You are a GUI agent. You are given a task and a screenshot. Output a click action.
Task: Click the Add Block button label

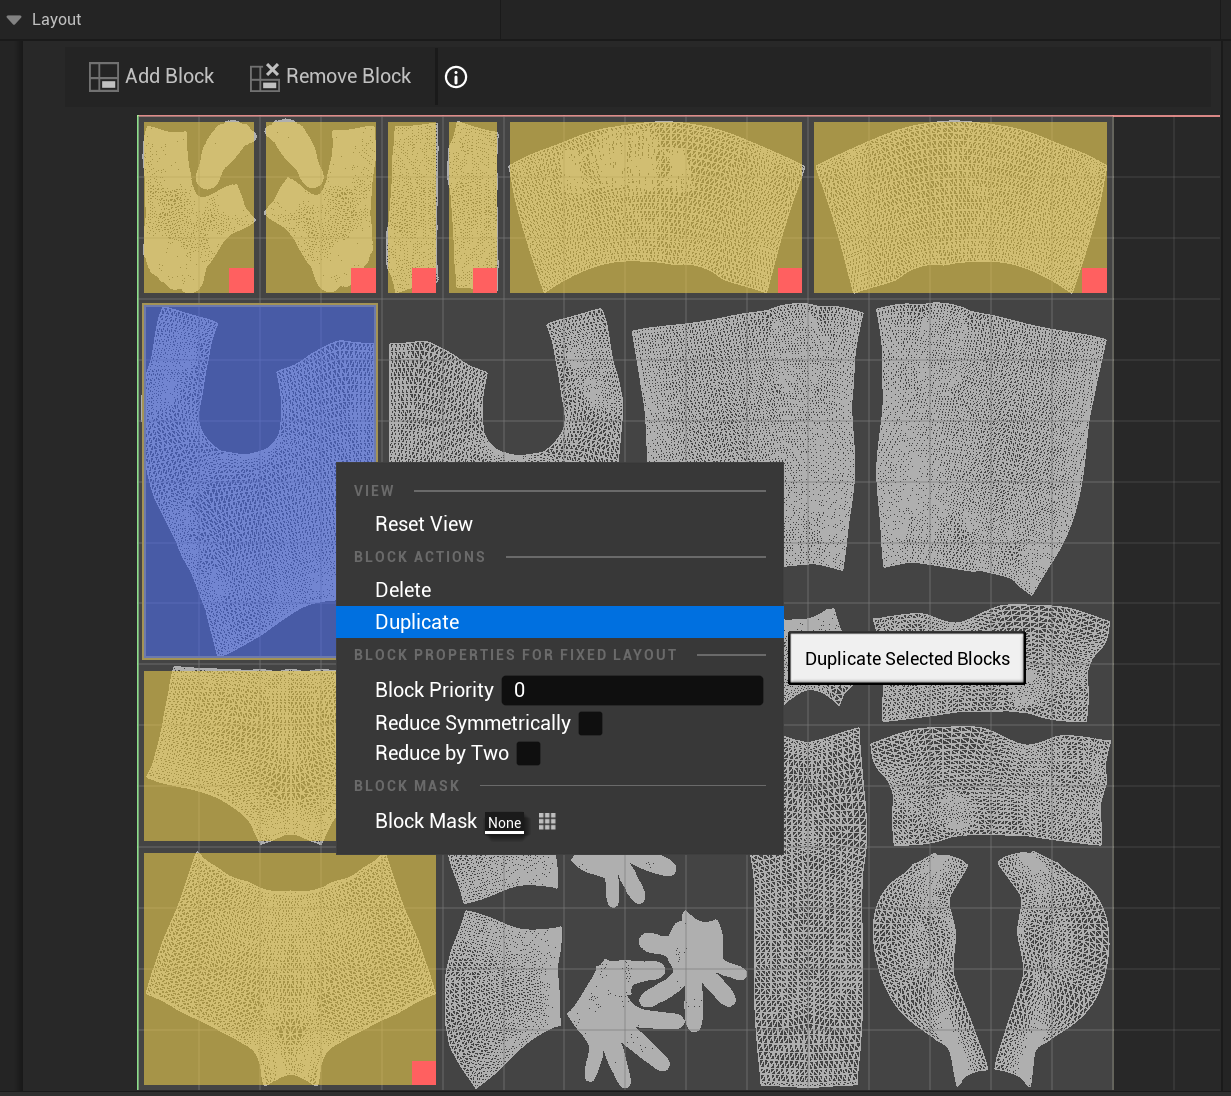(169, 76)
